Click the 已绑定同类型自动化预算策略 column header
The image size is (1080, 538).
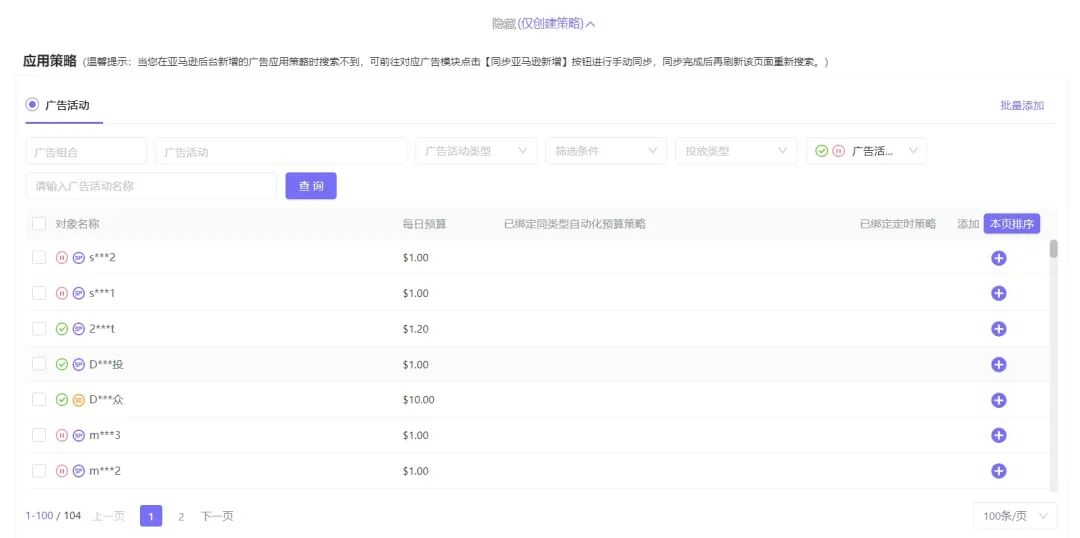click(575, 224)
